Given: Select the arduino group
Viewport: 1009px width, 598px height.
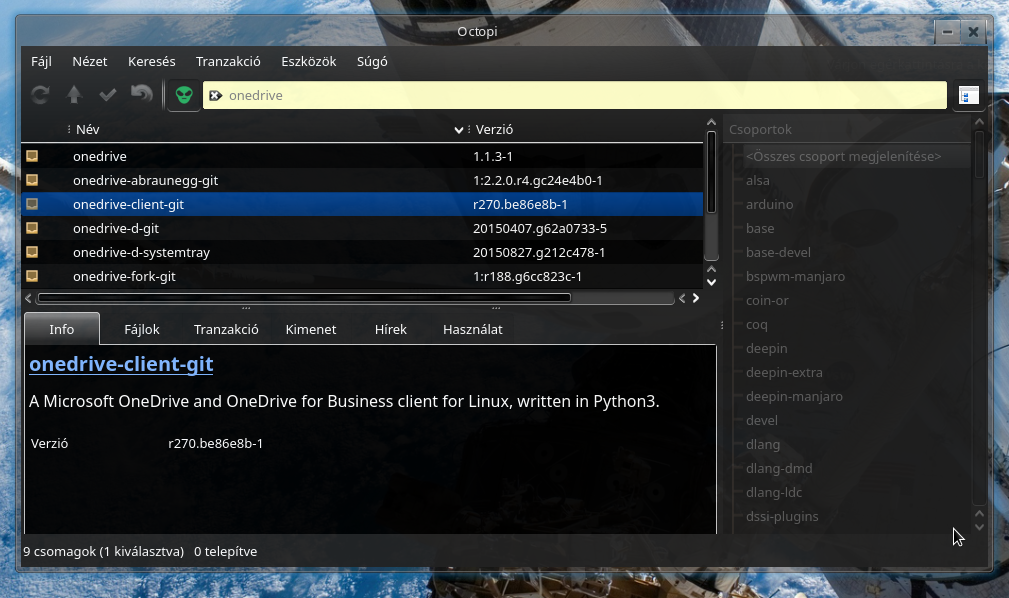Looking at the screenshot, I should (770, 204).
